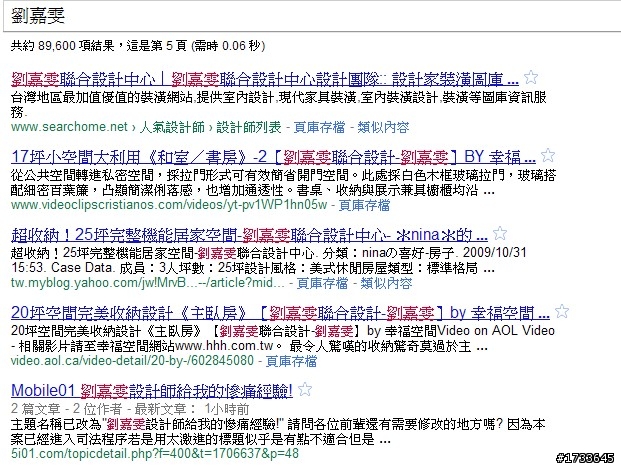The image size is (621, 466).
Task: Open 劉嘉雯聯合設計中心設計團隊 result title
Action: click(265, 80)
